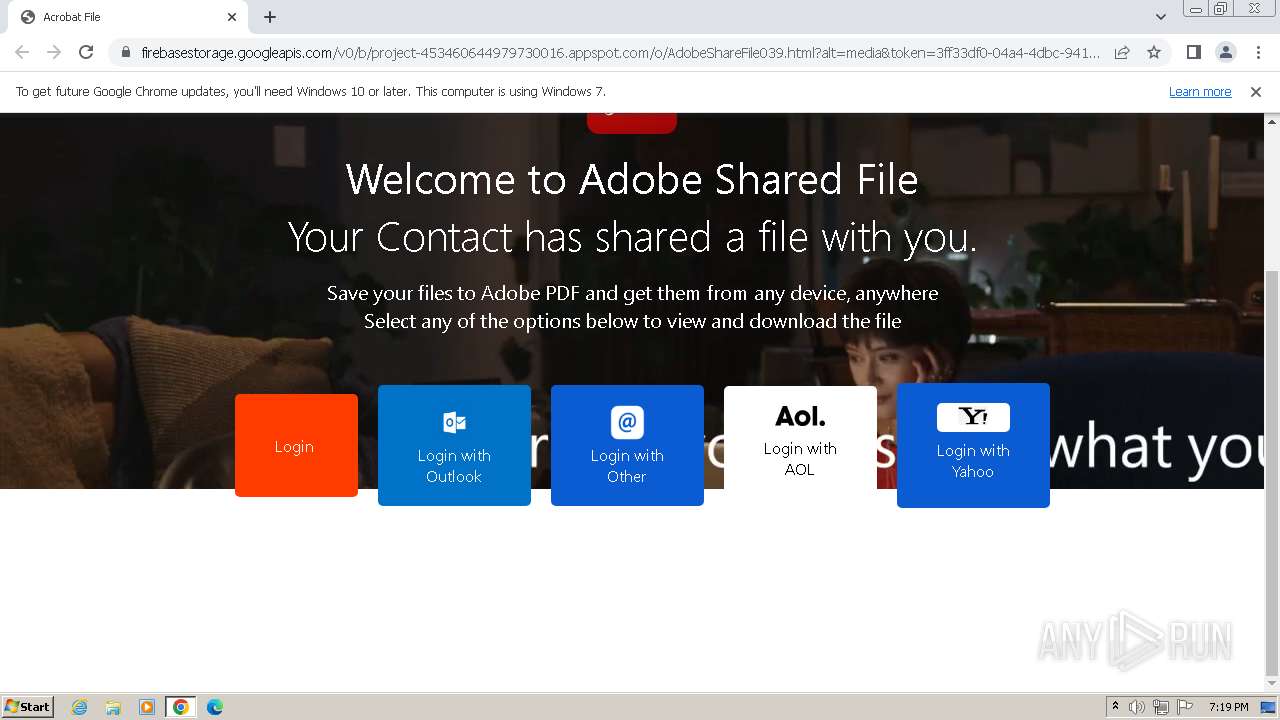Go back with browser back arrow
The height and width of the screenshot is (720, 1280).
(x=22, y=52)
